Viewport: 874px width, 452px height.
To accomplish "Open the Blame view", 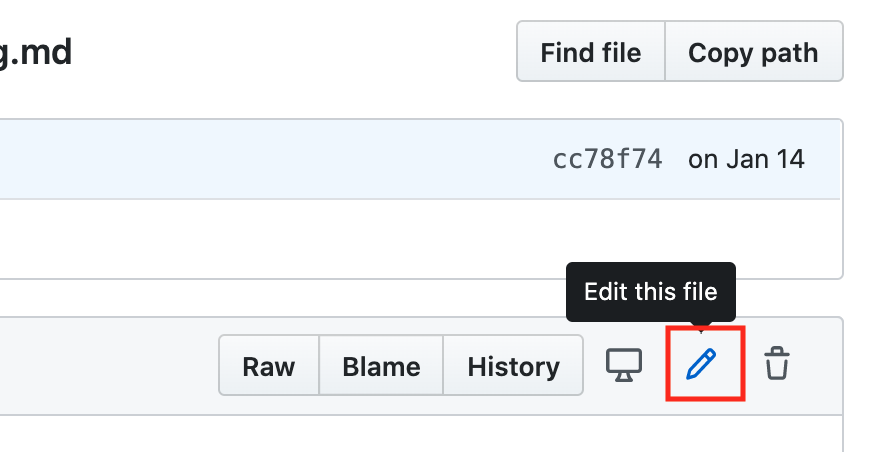I will [x=381, y=366].
